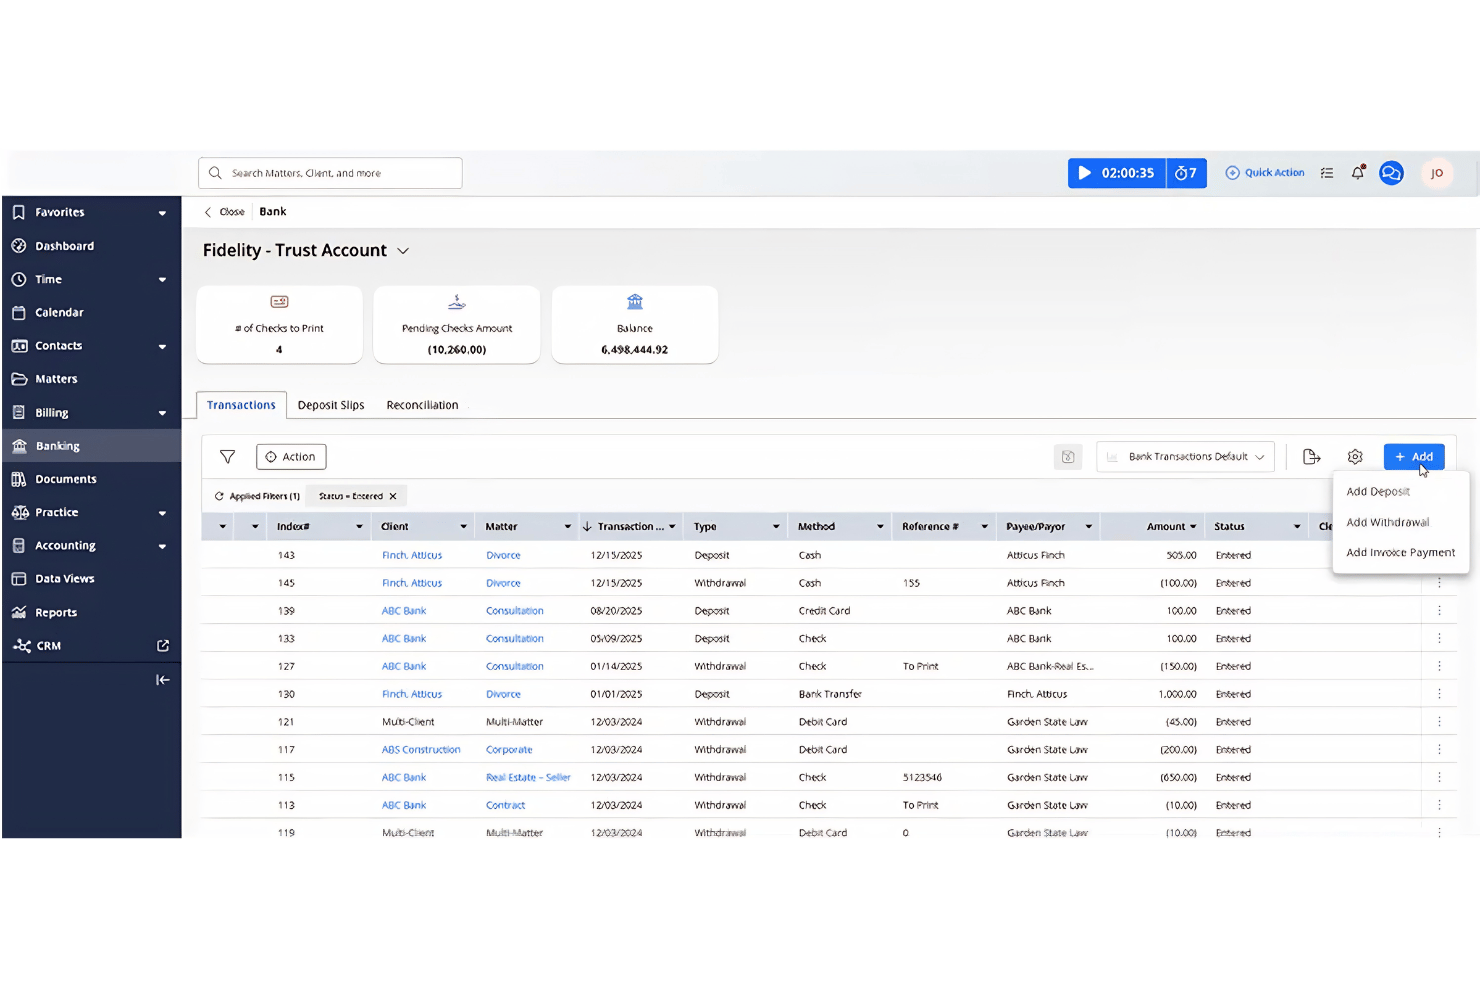Open Real Estate - Seller matter link
The height and width of the screenshot is (987, 1480).
528,778
